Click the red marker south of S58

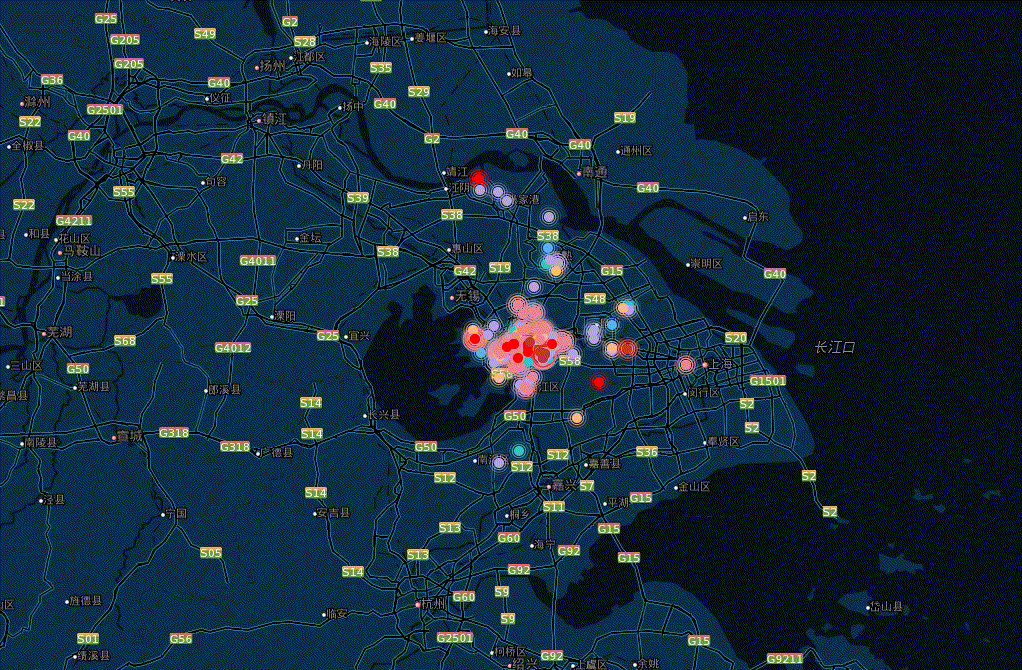pos(598,382)
